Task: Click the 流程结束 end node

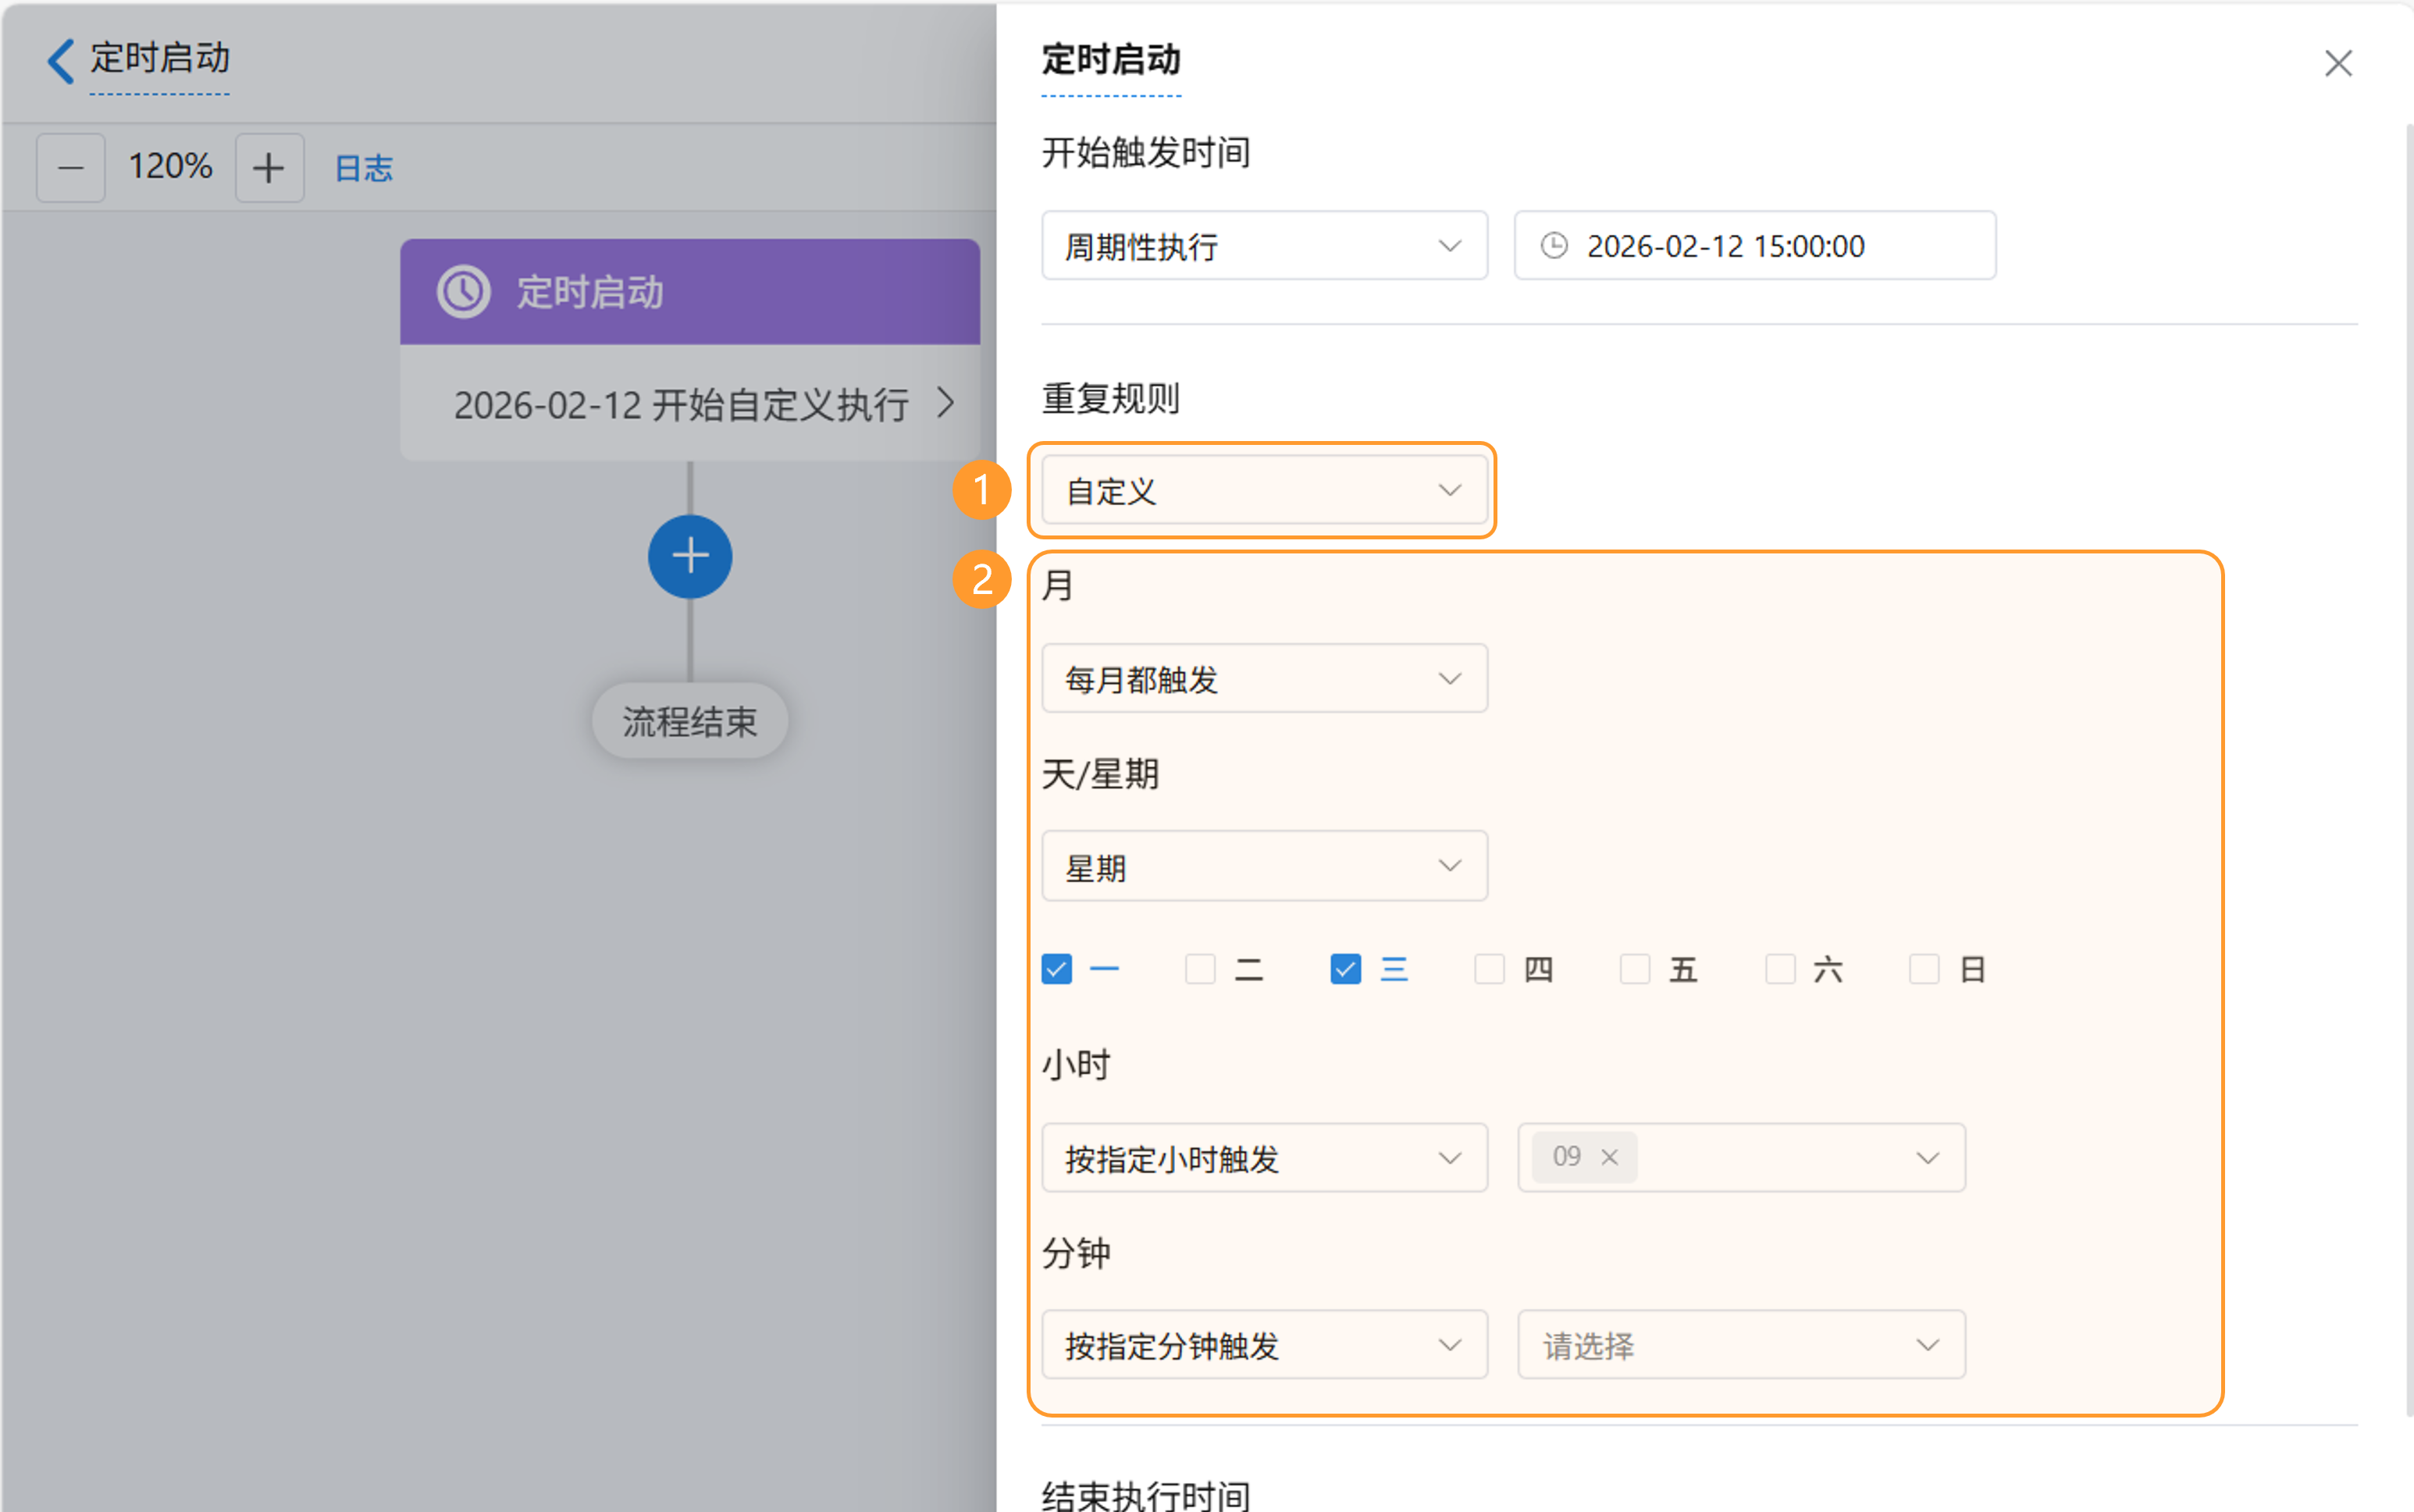Action: 690,721
